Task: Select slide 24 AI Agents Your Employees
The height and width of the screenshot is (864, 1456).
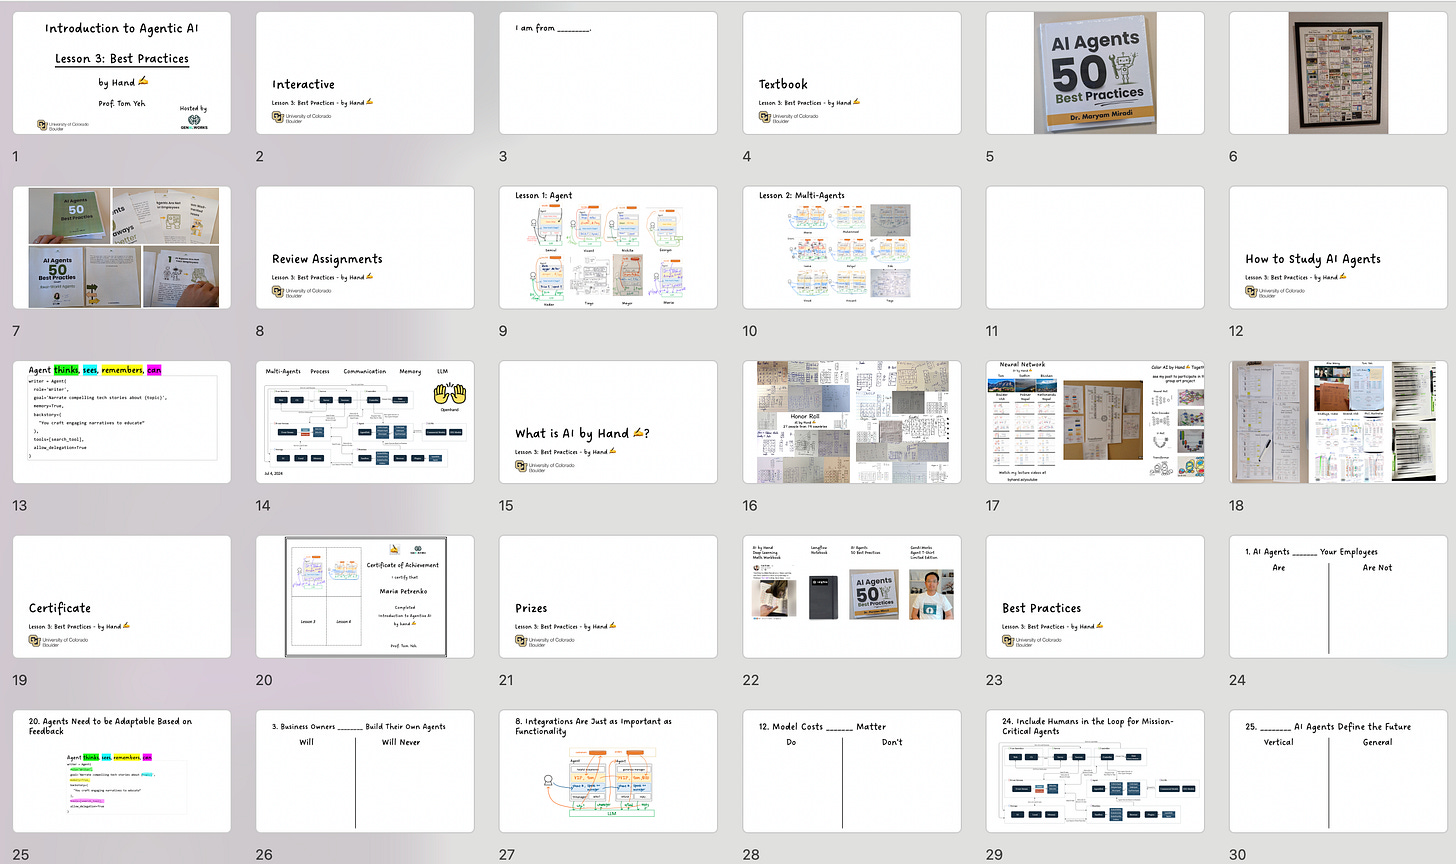Action: (1338, 596)
